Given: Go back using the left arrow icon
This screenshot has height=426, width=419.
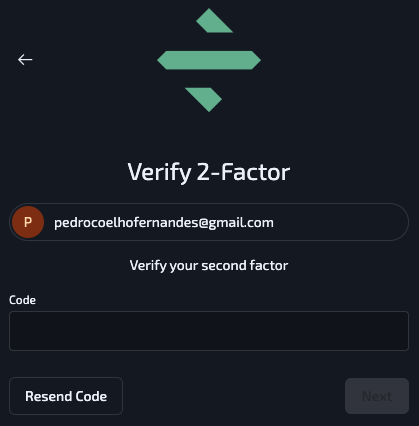Looking at the screenshot, I should click(25, 60).
